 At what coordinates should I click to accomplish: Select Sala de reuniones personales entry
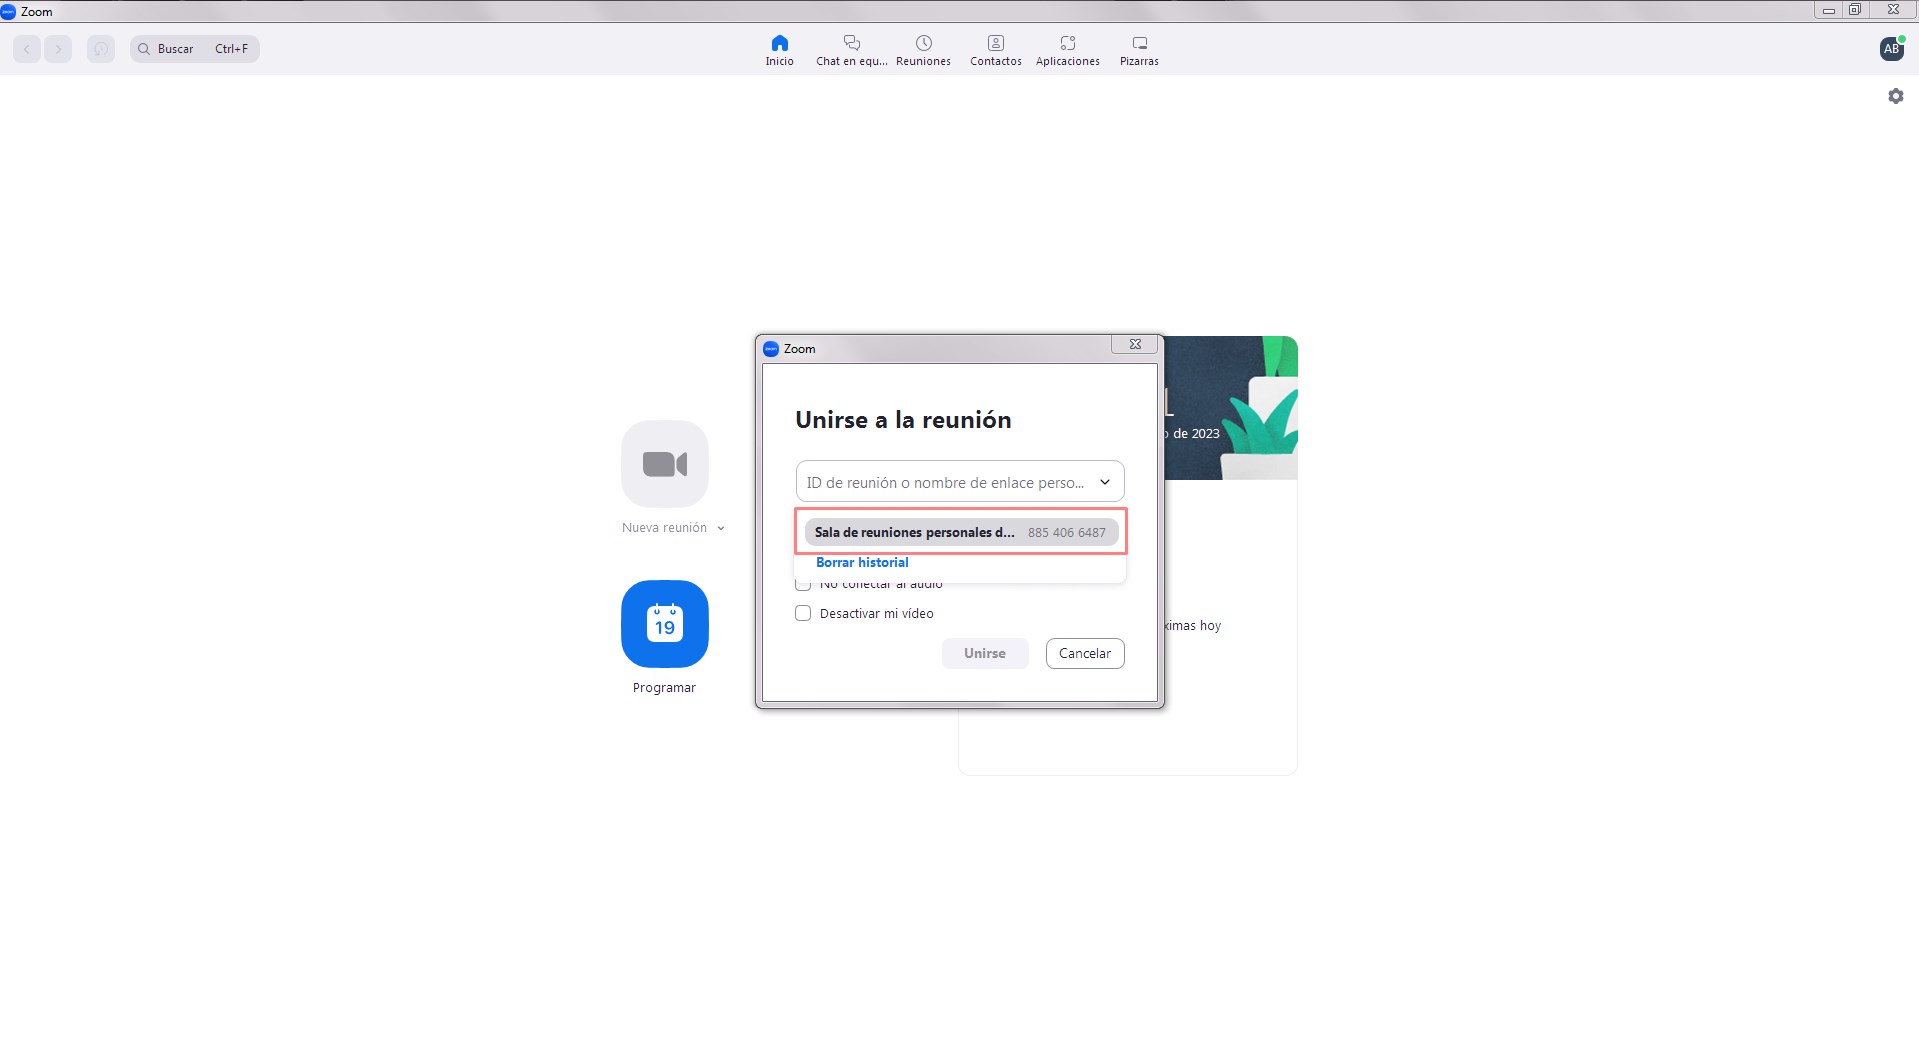[x=961, y=532]
